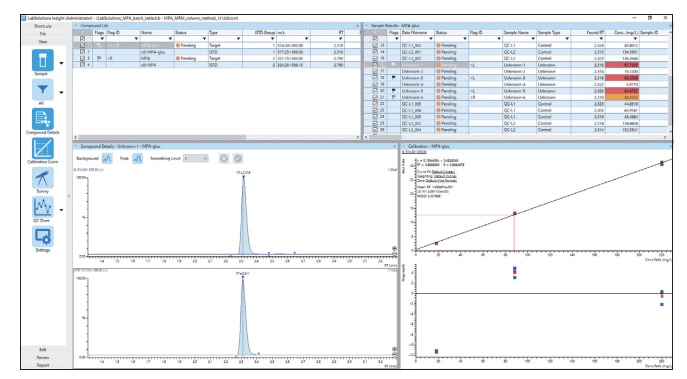Screen dimensions: 687x379
Task: Open Sample Type filter in Sample Results
Action: [x=567, y=39]
